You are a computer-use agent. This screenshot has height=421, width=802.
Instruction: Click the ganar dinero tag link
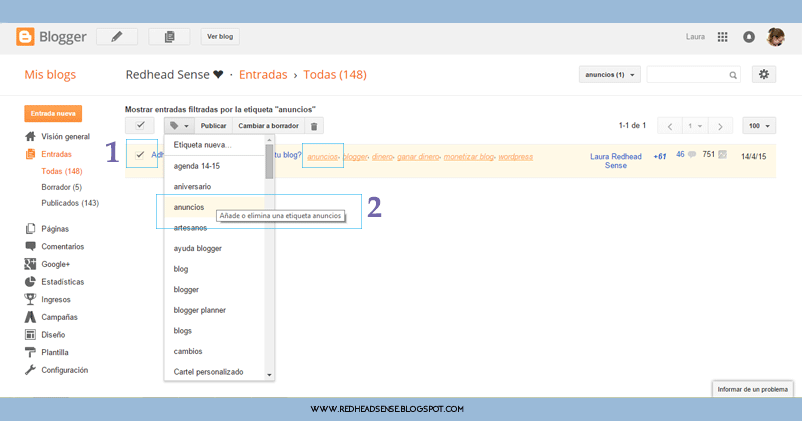pos(418,157)
